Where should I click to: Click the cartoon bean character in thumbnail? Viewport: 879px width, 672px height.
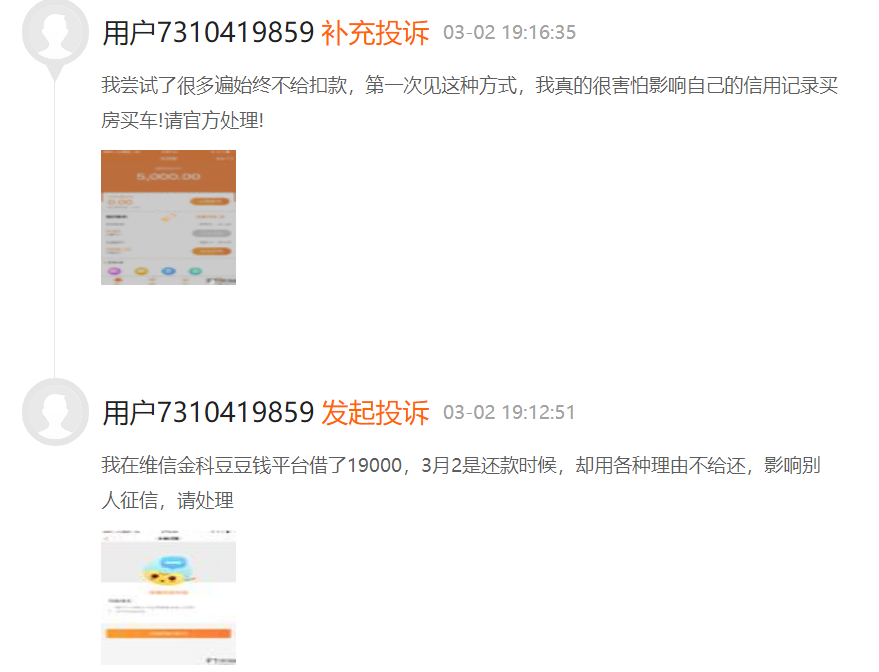167,572
